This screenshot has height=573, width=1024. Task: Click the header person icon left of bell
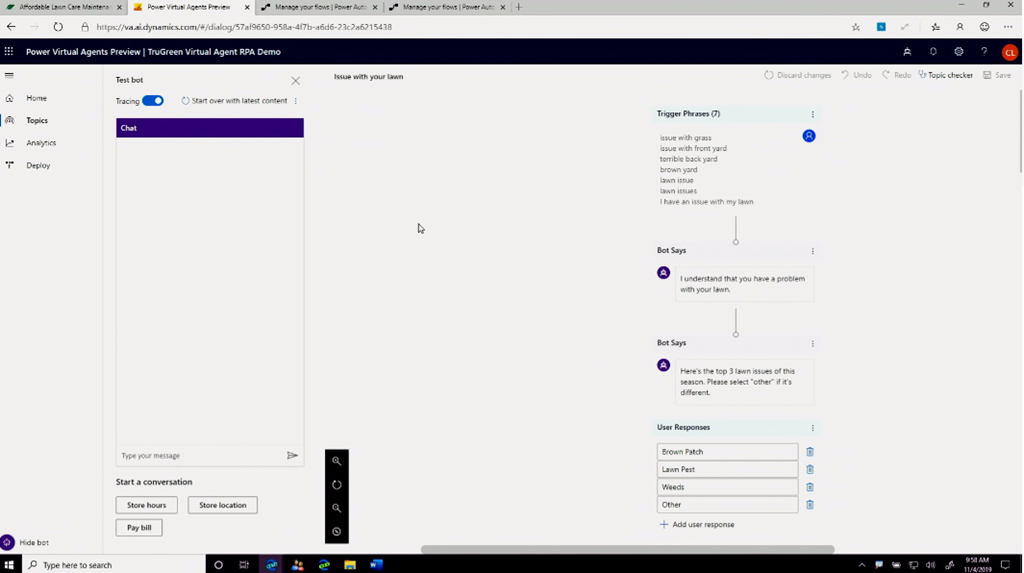click(x=907, y=52)
